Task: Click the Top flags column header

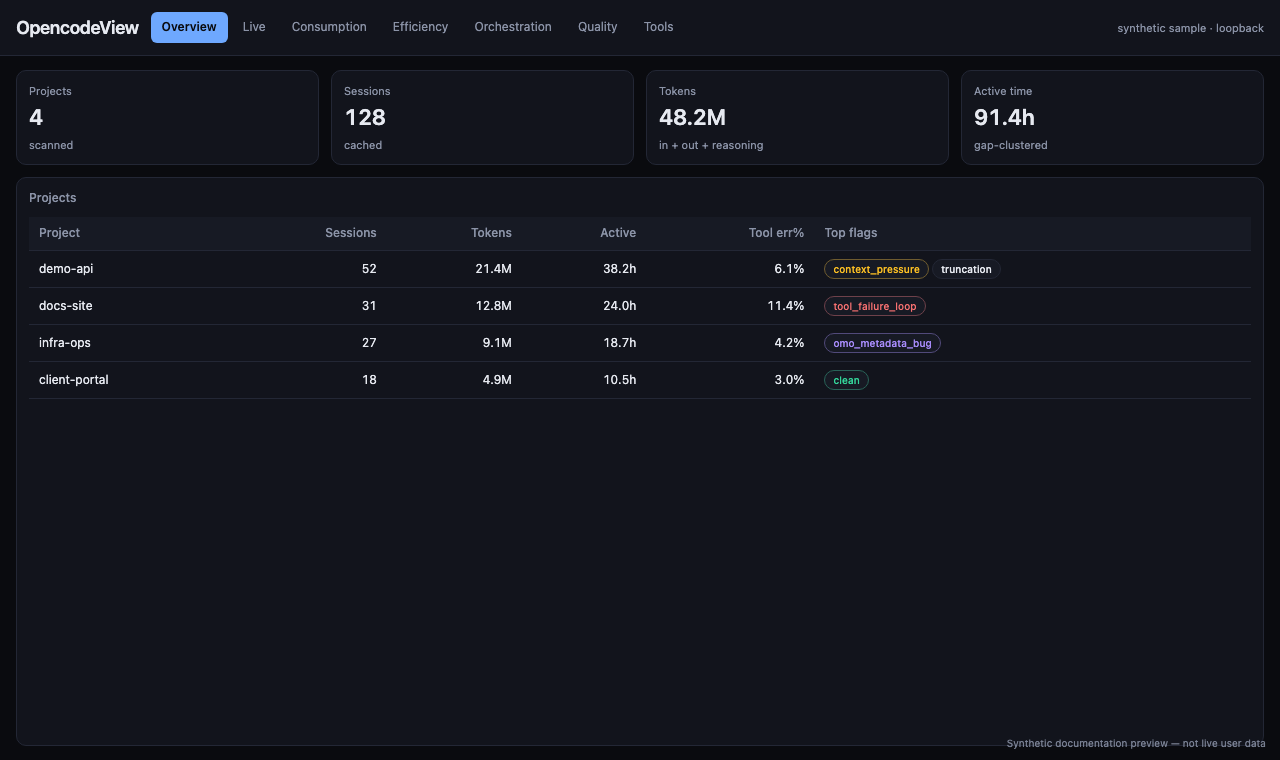Action: (851, 233)
